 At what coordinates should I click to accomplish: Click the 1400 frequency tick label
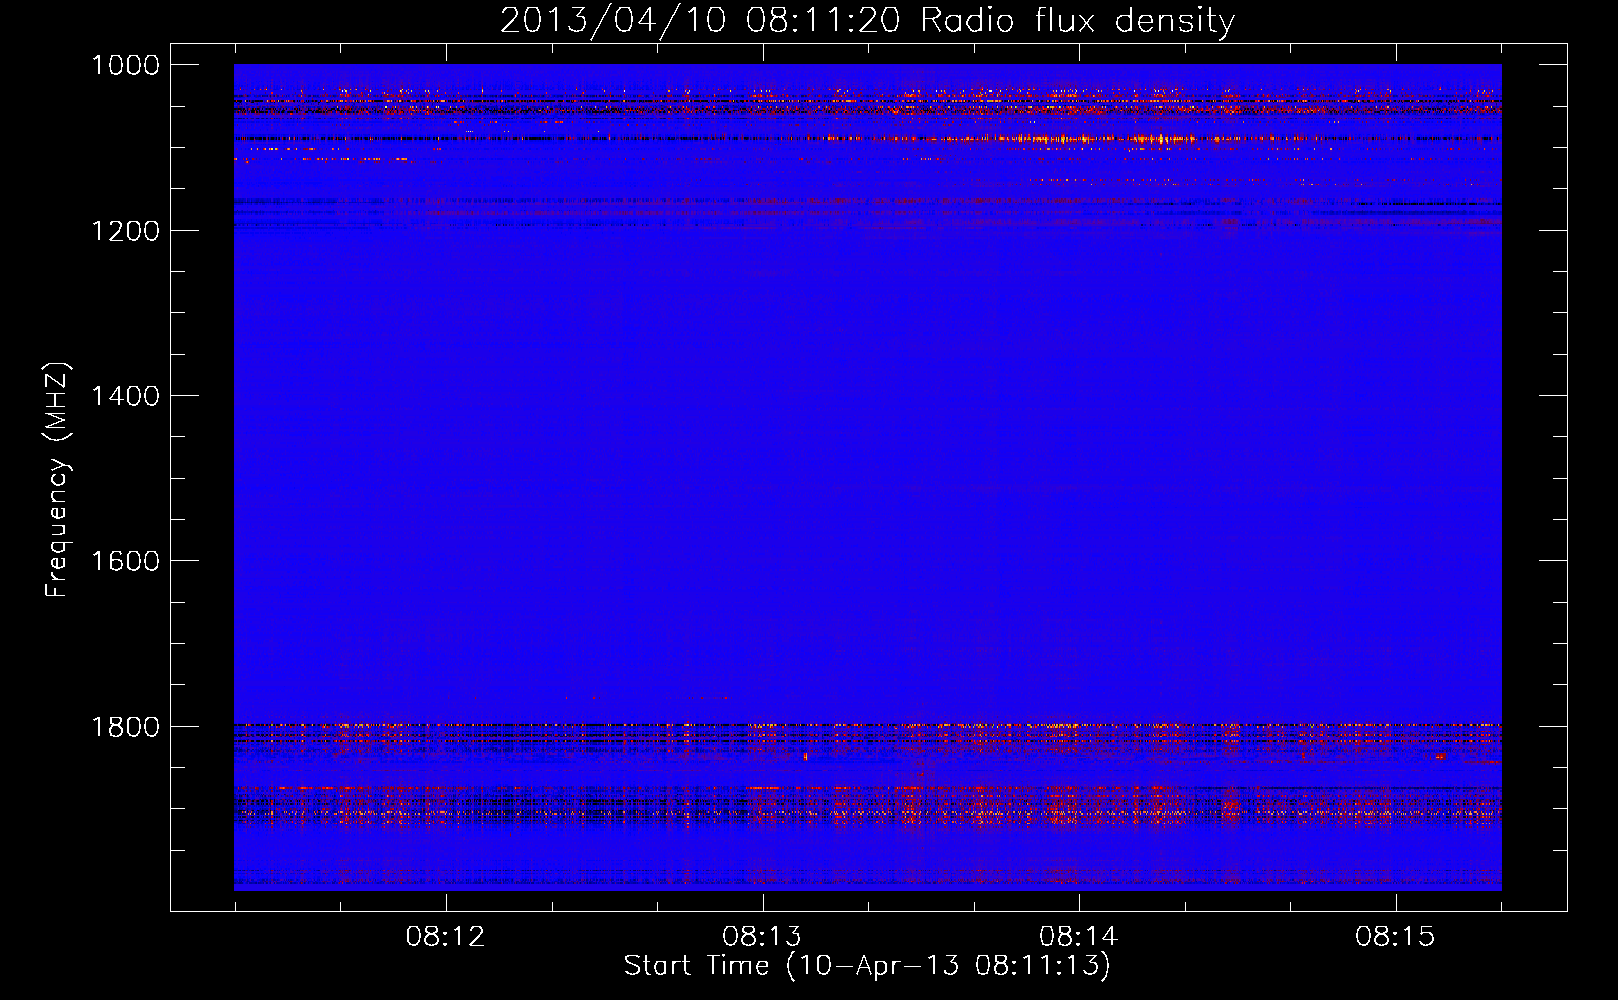tap(126, 396)
